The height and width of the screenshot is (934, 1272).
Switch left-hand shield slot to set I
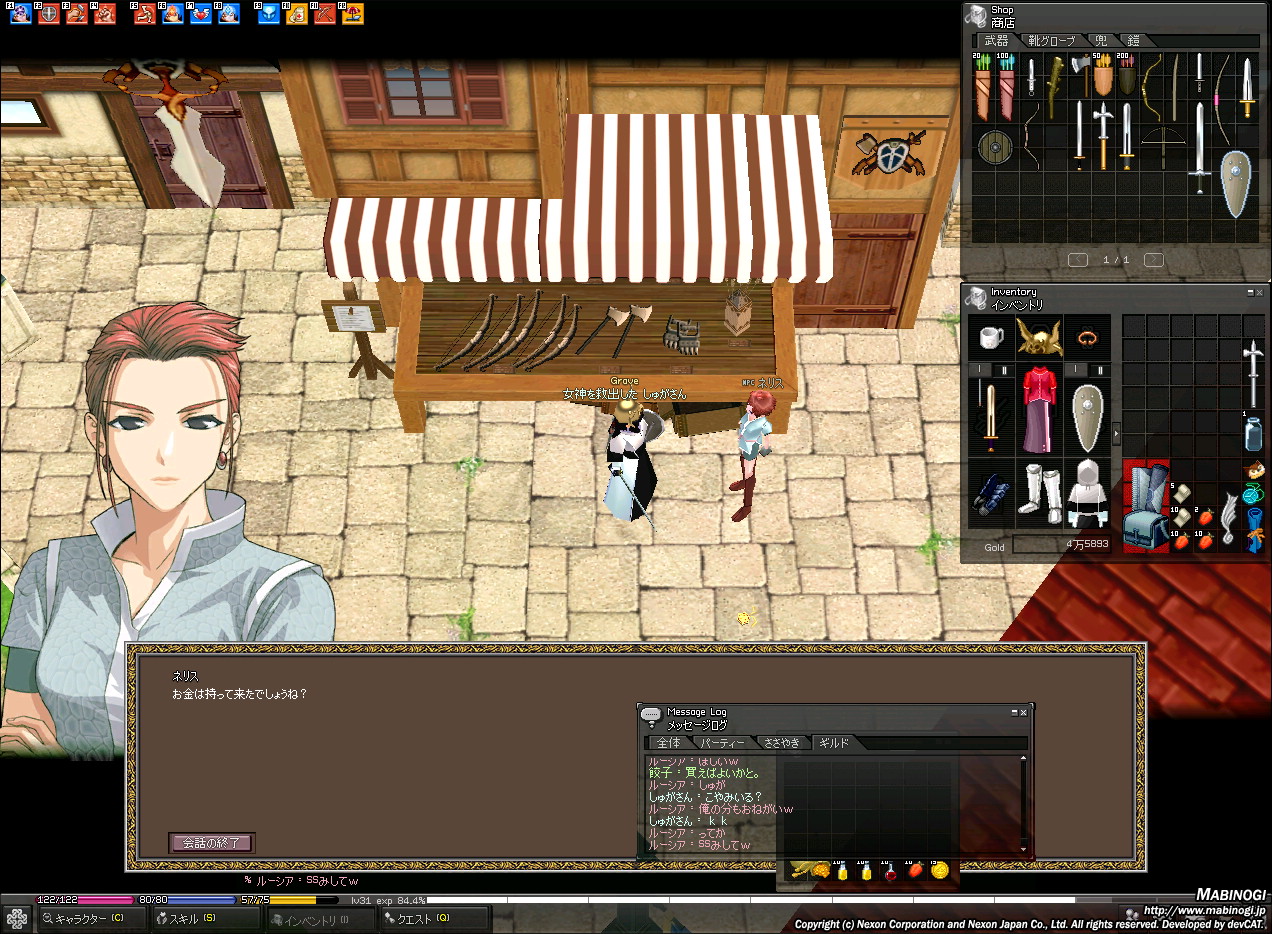(1076, 370)
